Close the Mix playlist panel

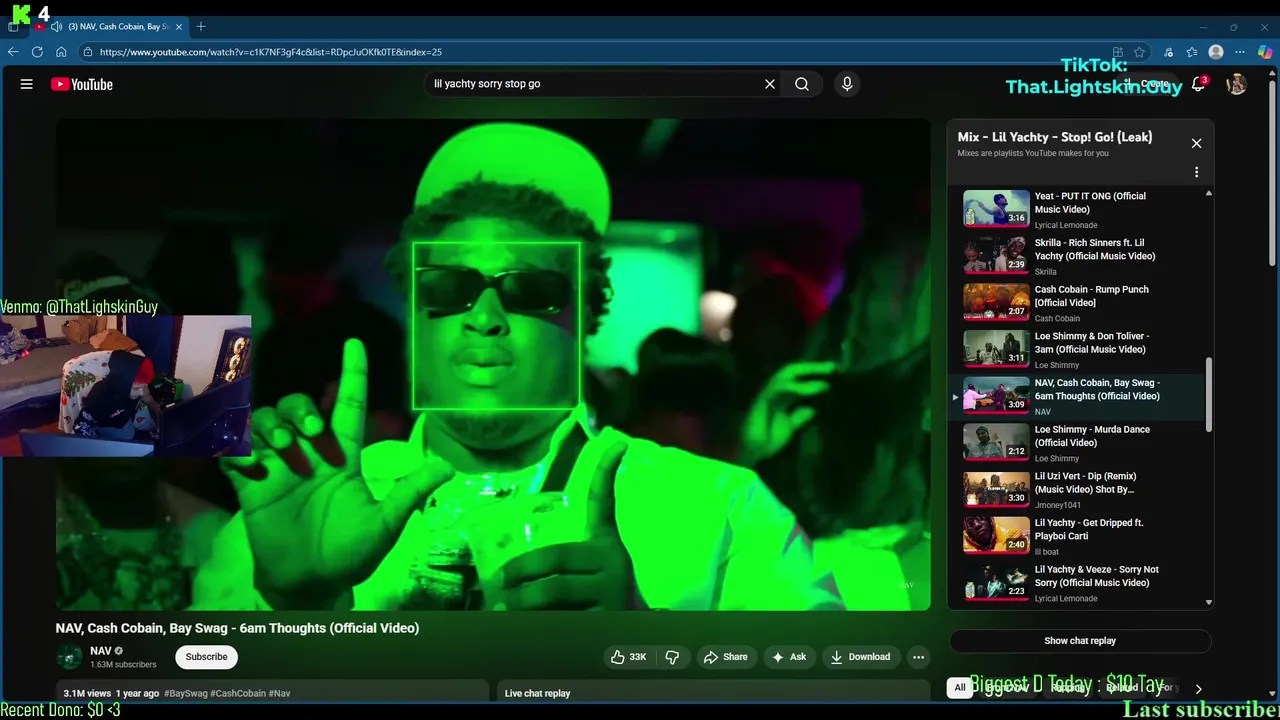tap(1196, 143)
